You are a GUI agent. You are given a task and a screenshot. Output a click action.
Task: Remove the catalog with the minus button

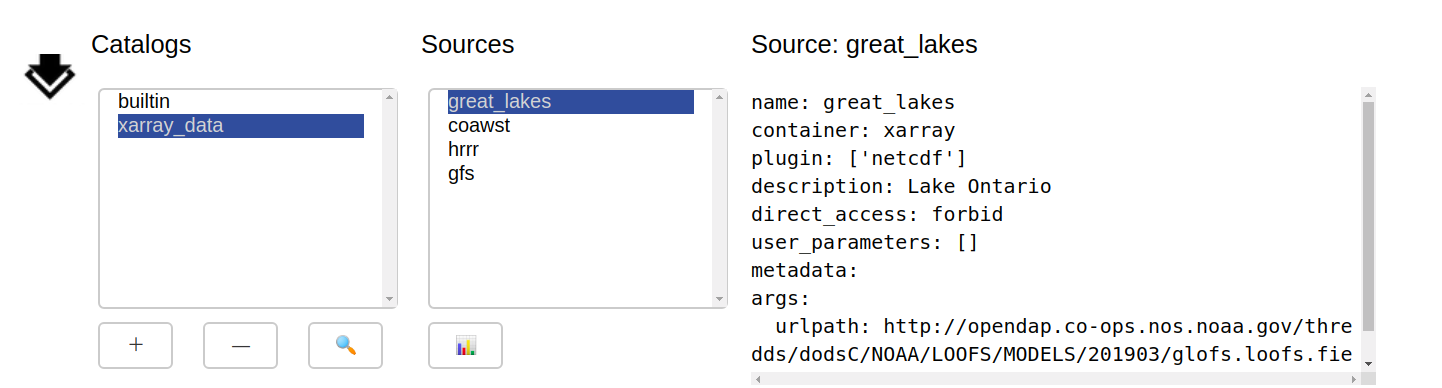(240, 345)
